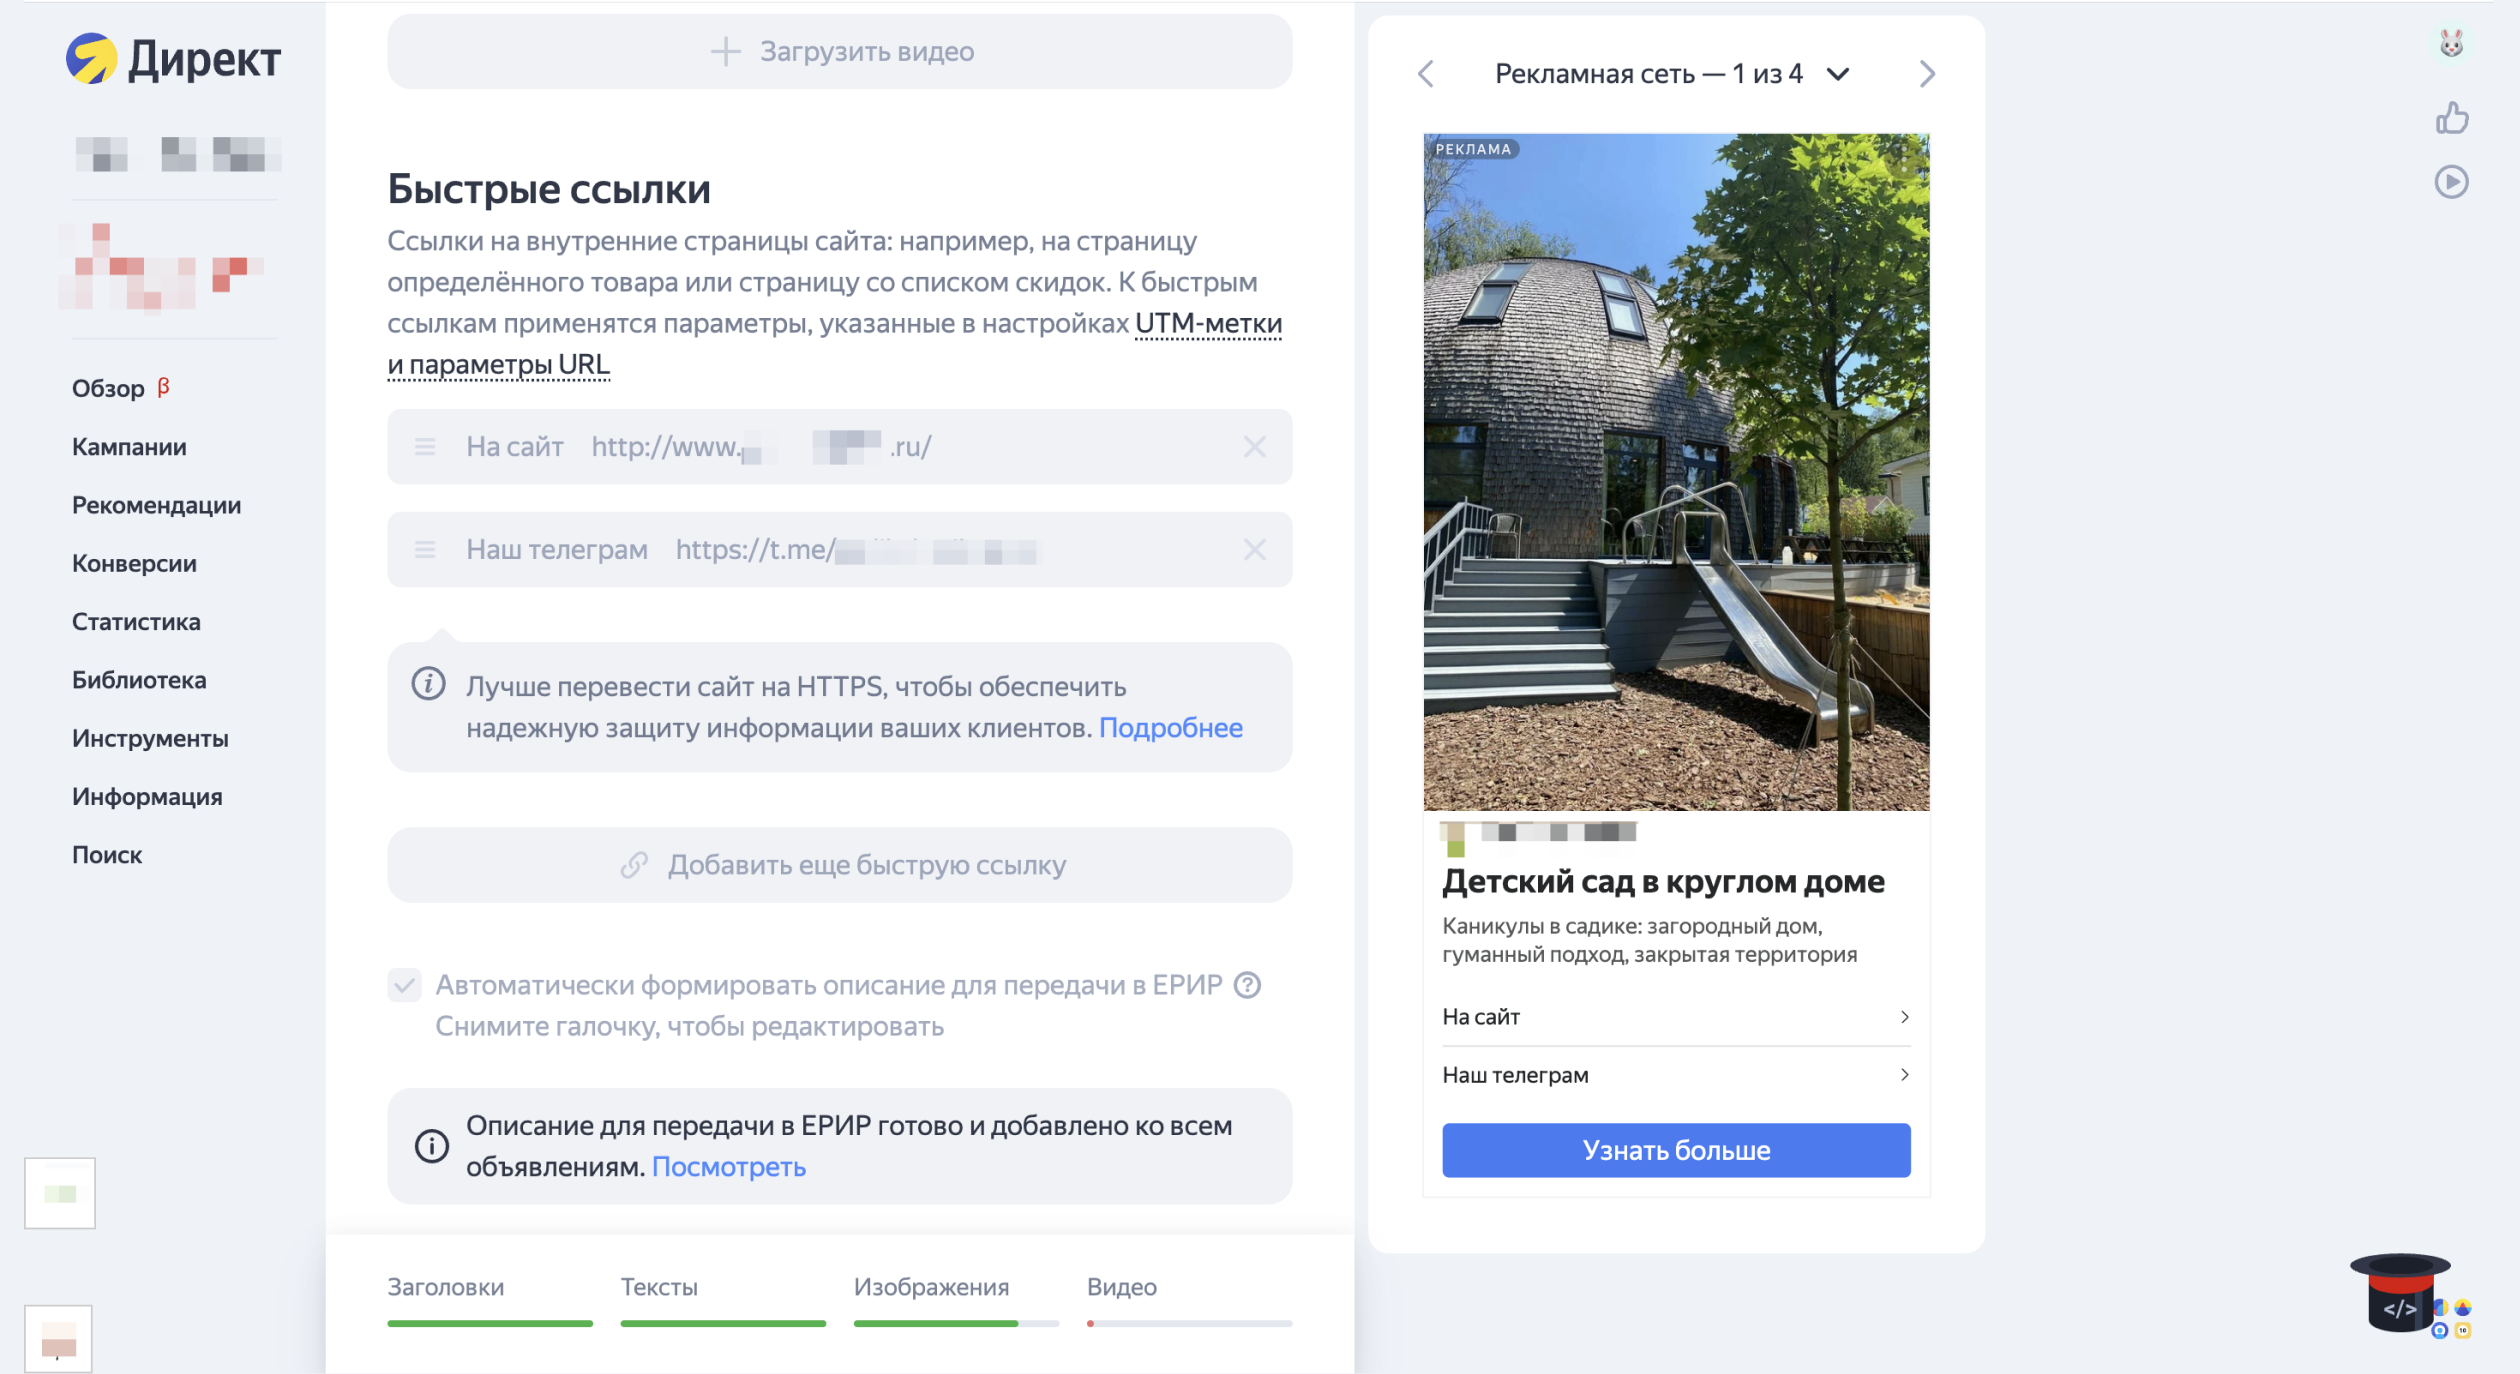Screen dimensions: 2520x1374
Task: Open Статистика menu item
Action: tap(136, 622)
